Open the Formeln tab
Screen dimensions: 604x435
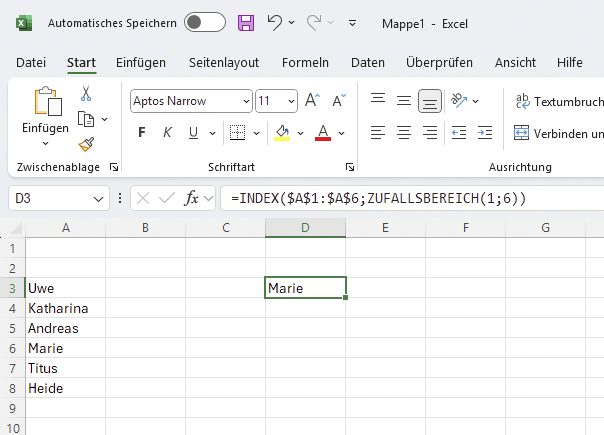pyautogui.click(x=305, y=62)
